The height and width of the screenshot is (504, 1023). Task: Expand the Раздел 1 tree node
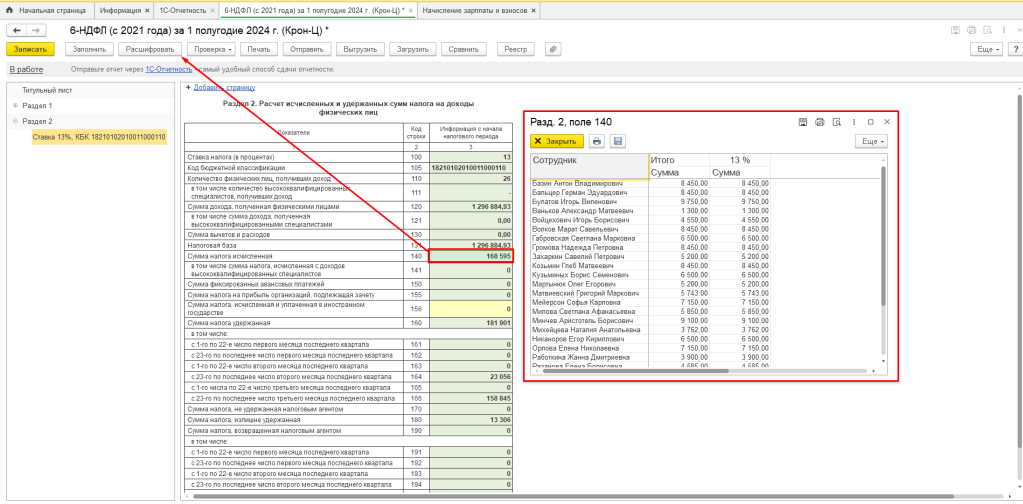(15, 105)
